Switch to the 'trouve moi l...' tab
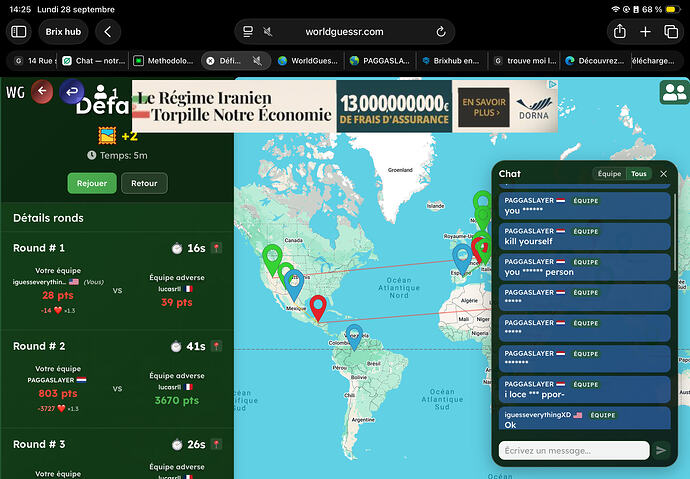Screen dimensions: 690x479 [525, 61]
